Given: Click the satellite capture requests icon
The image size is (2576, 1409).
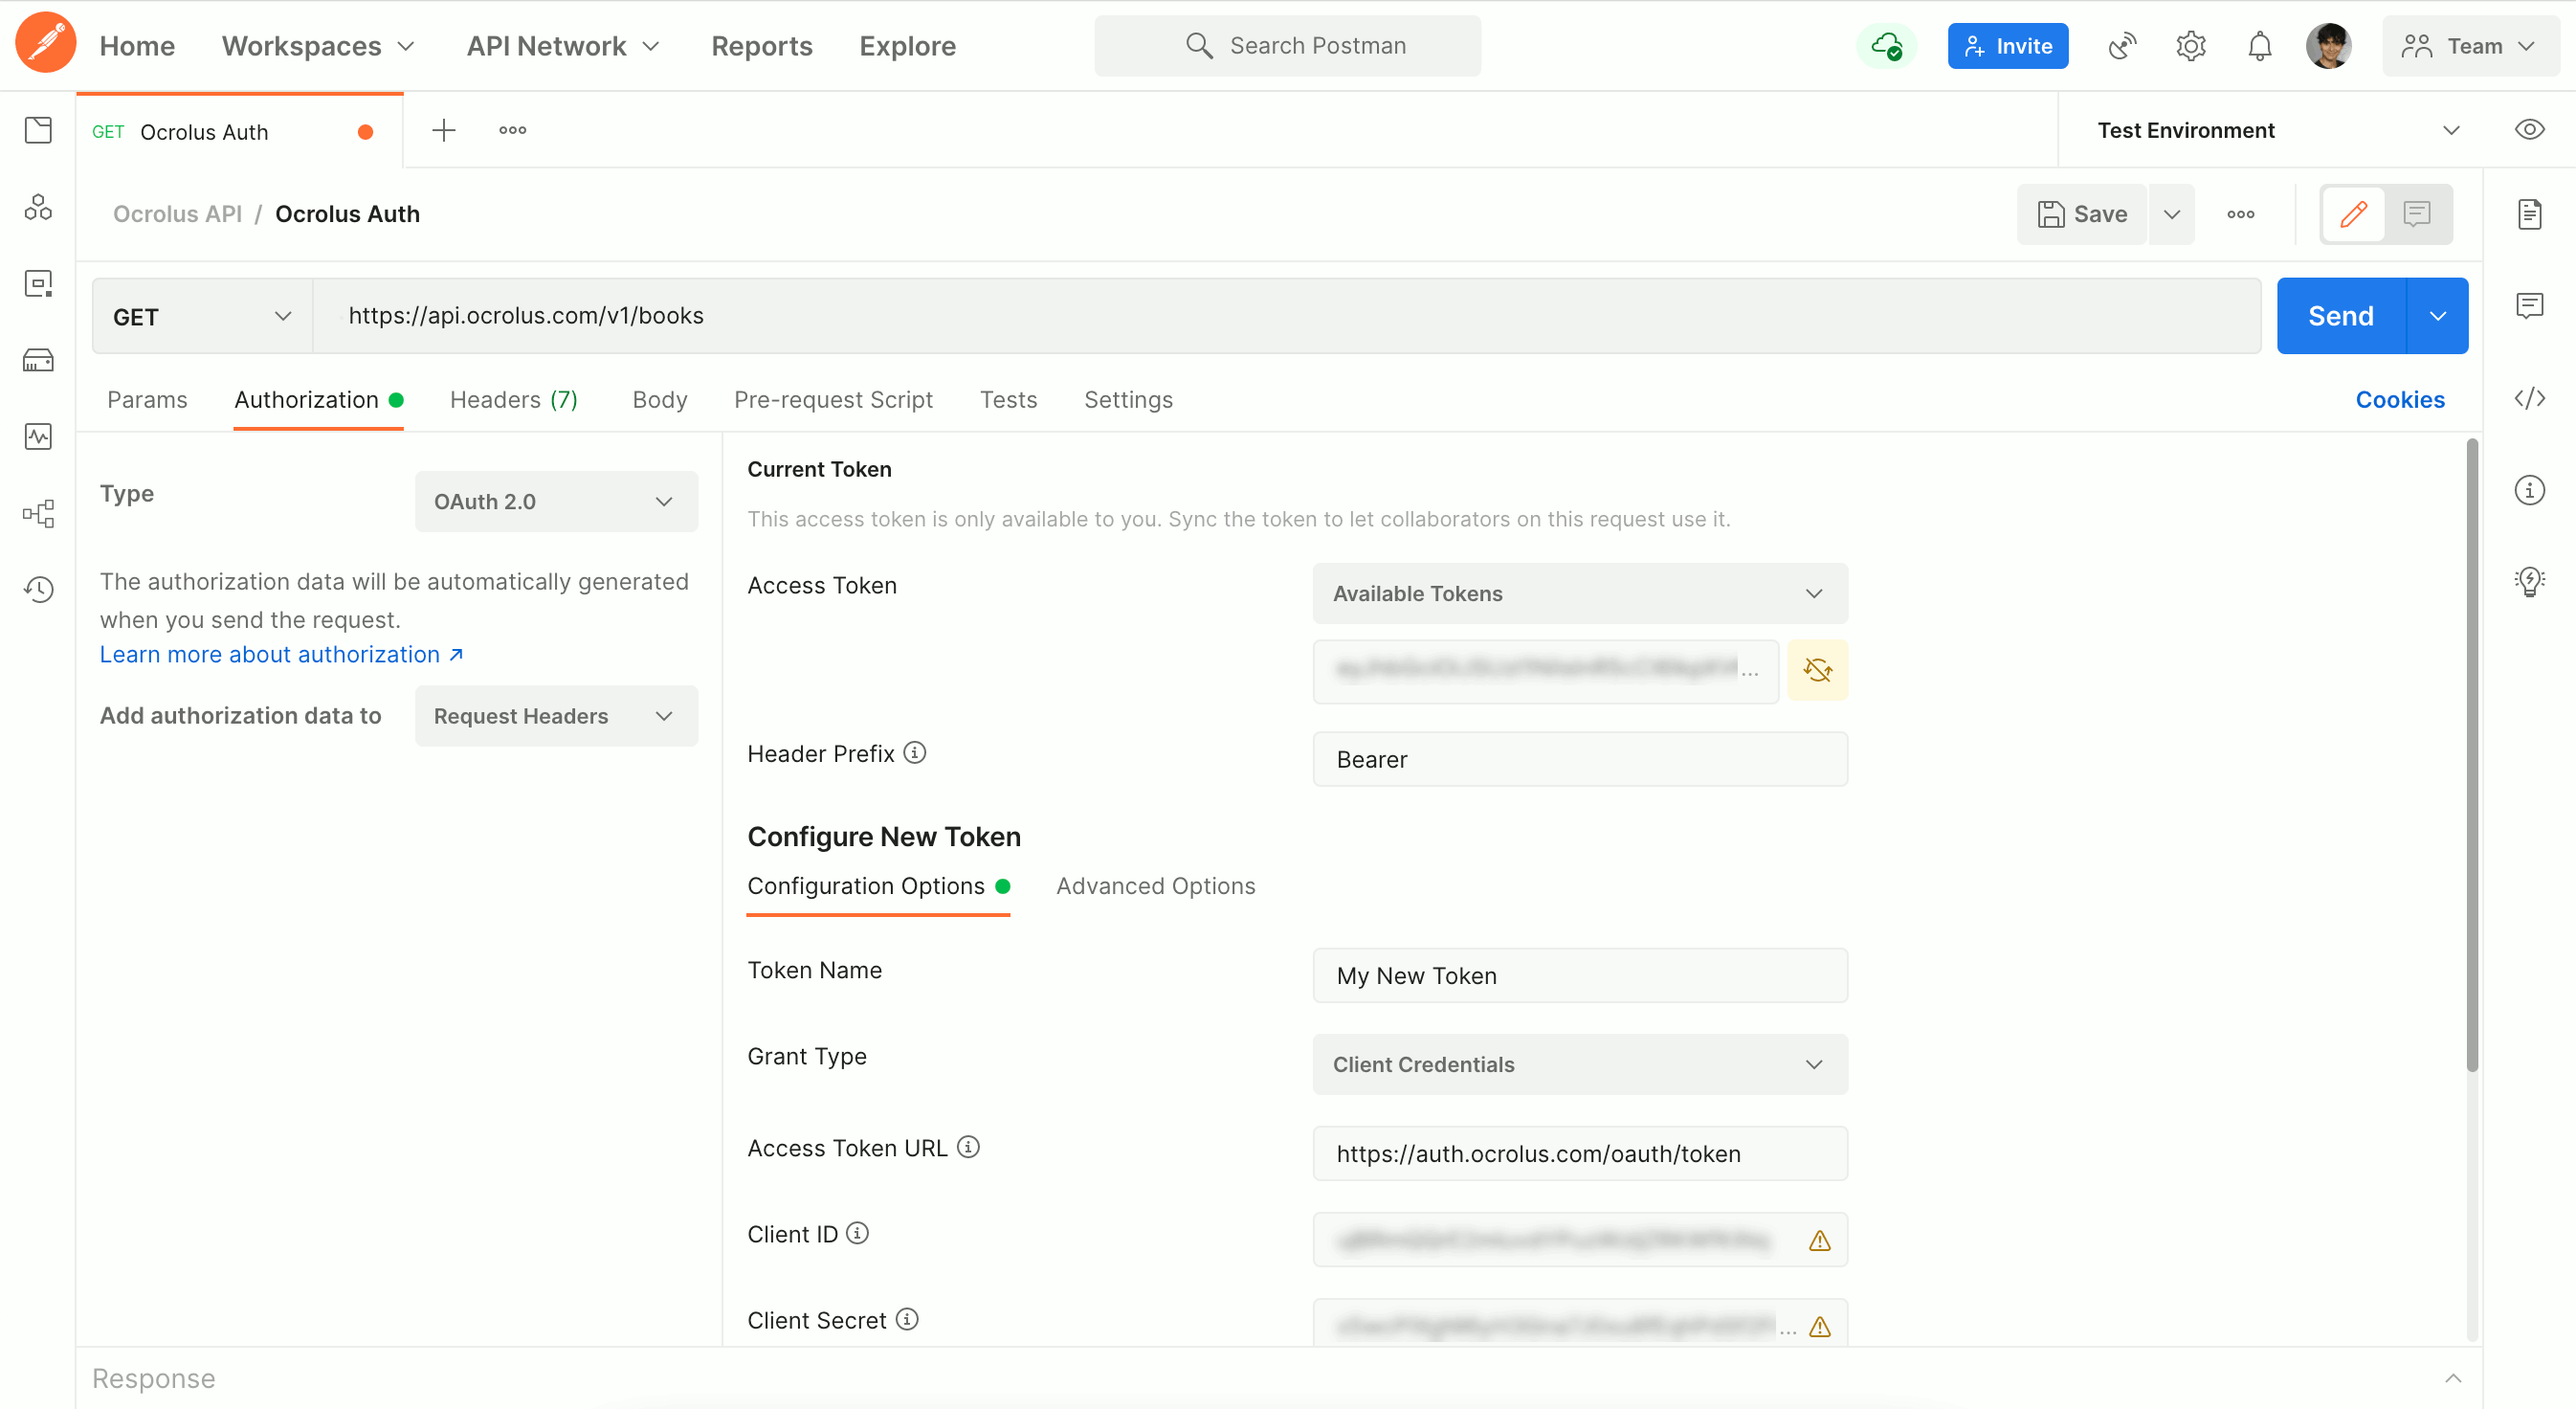Looking at the screenshot, I should (x=2122, y=46).
